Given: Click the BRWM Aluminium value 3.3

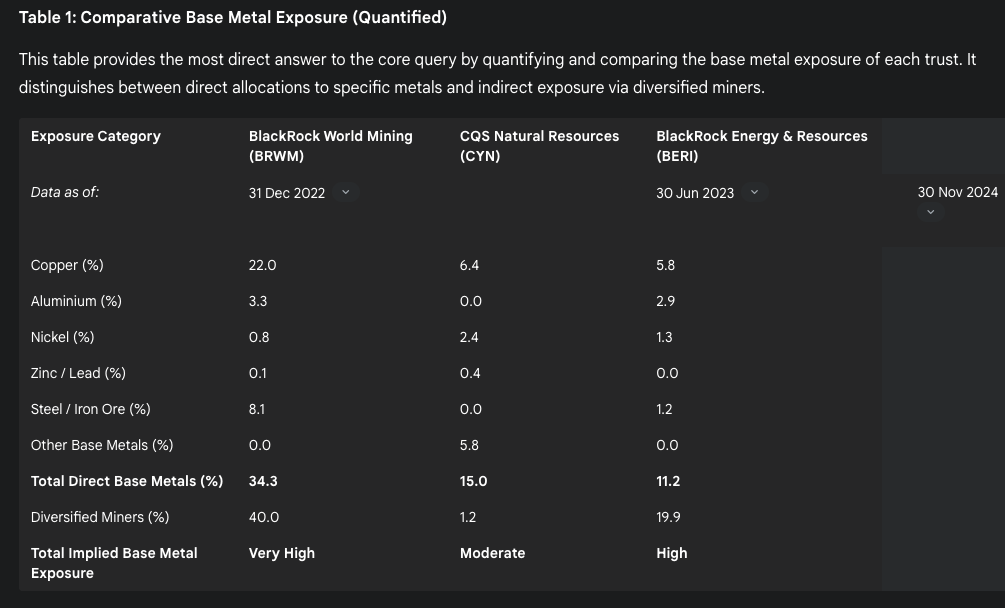Looking at the screenshot, I should (258, 301).
